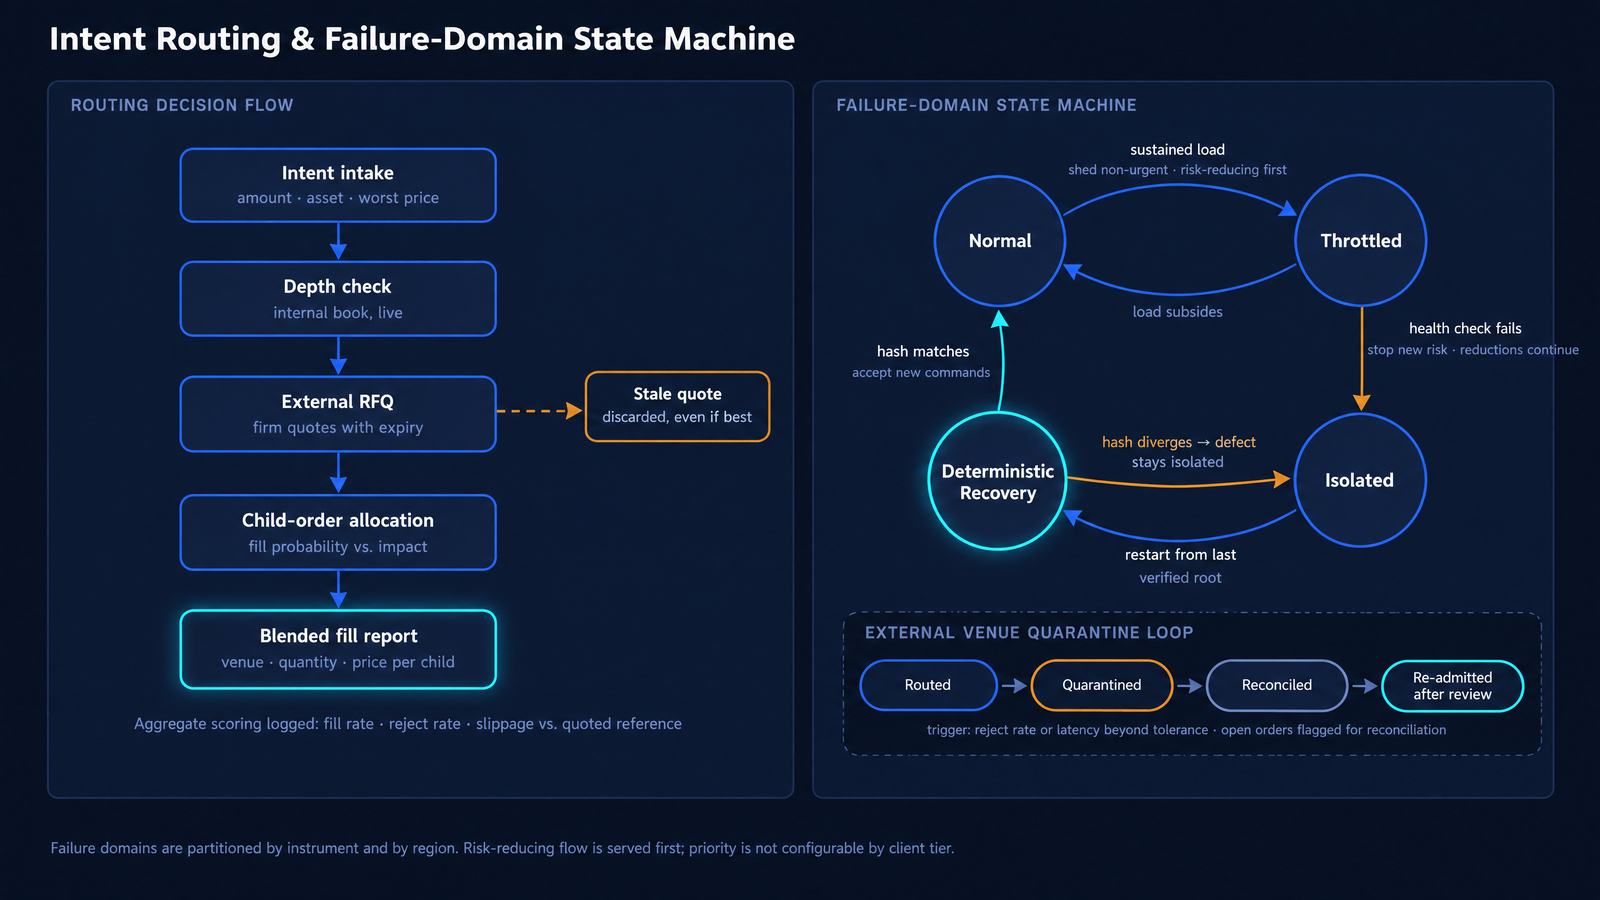
Task: Click 'EXTERNAL VENUE QUARANTINE LOOP' heading
Action: point(1029,633)
